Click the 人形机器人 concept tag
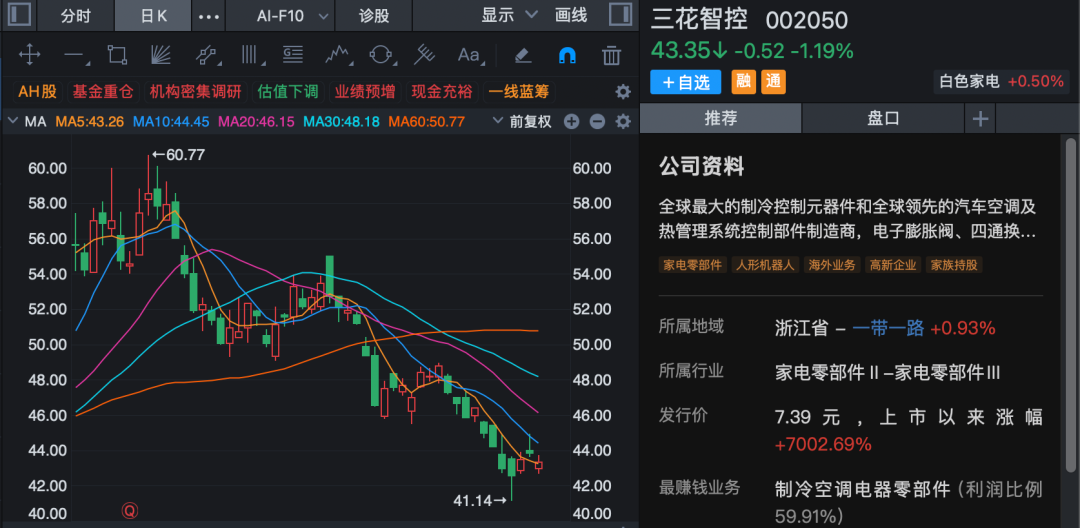The image size is (1080, 528). coord(764,265)
